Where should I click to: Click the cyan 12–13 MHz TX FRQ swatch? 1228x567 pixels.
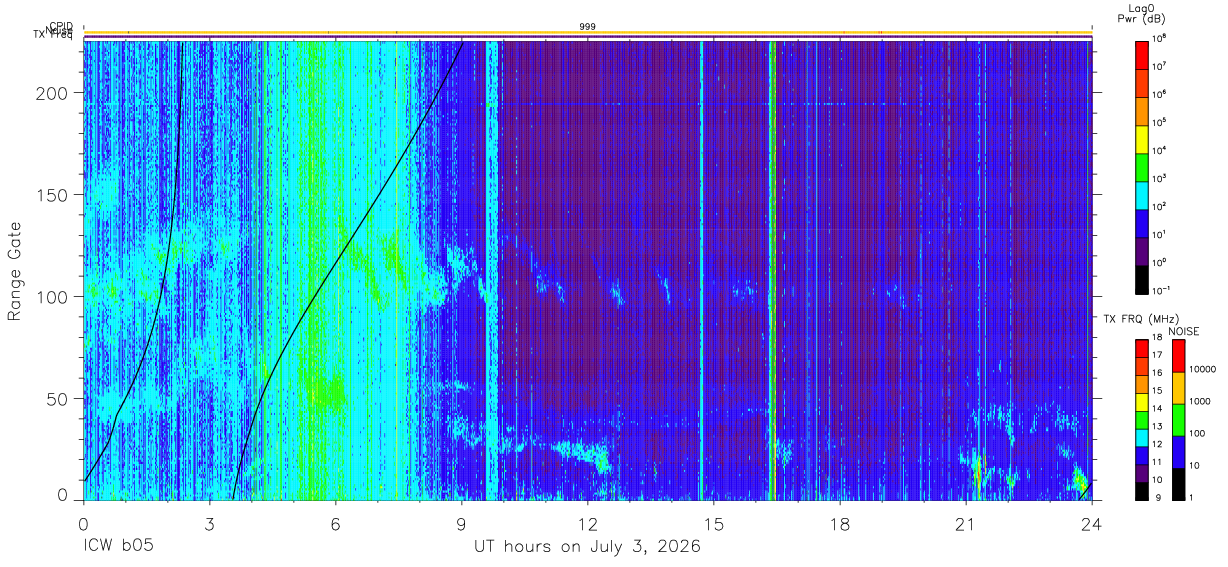click(x=1142, y=436)
